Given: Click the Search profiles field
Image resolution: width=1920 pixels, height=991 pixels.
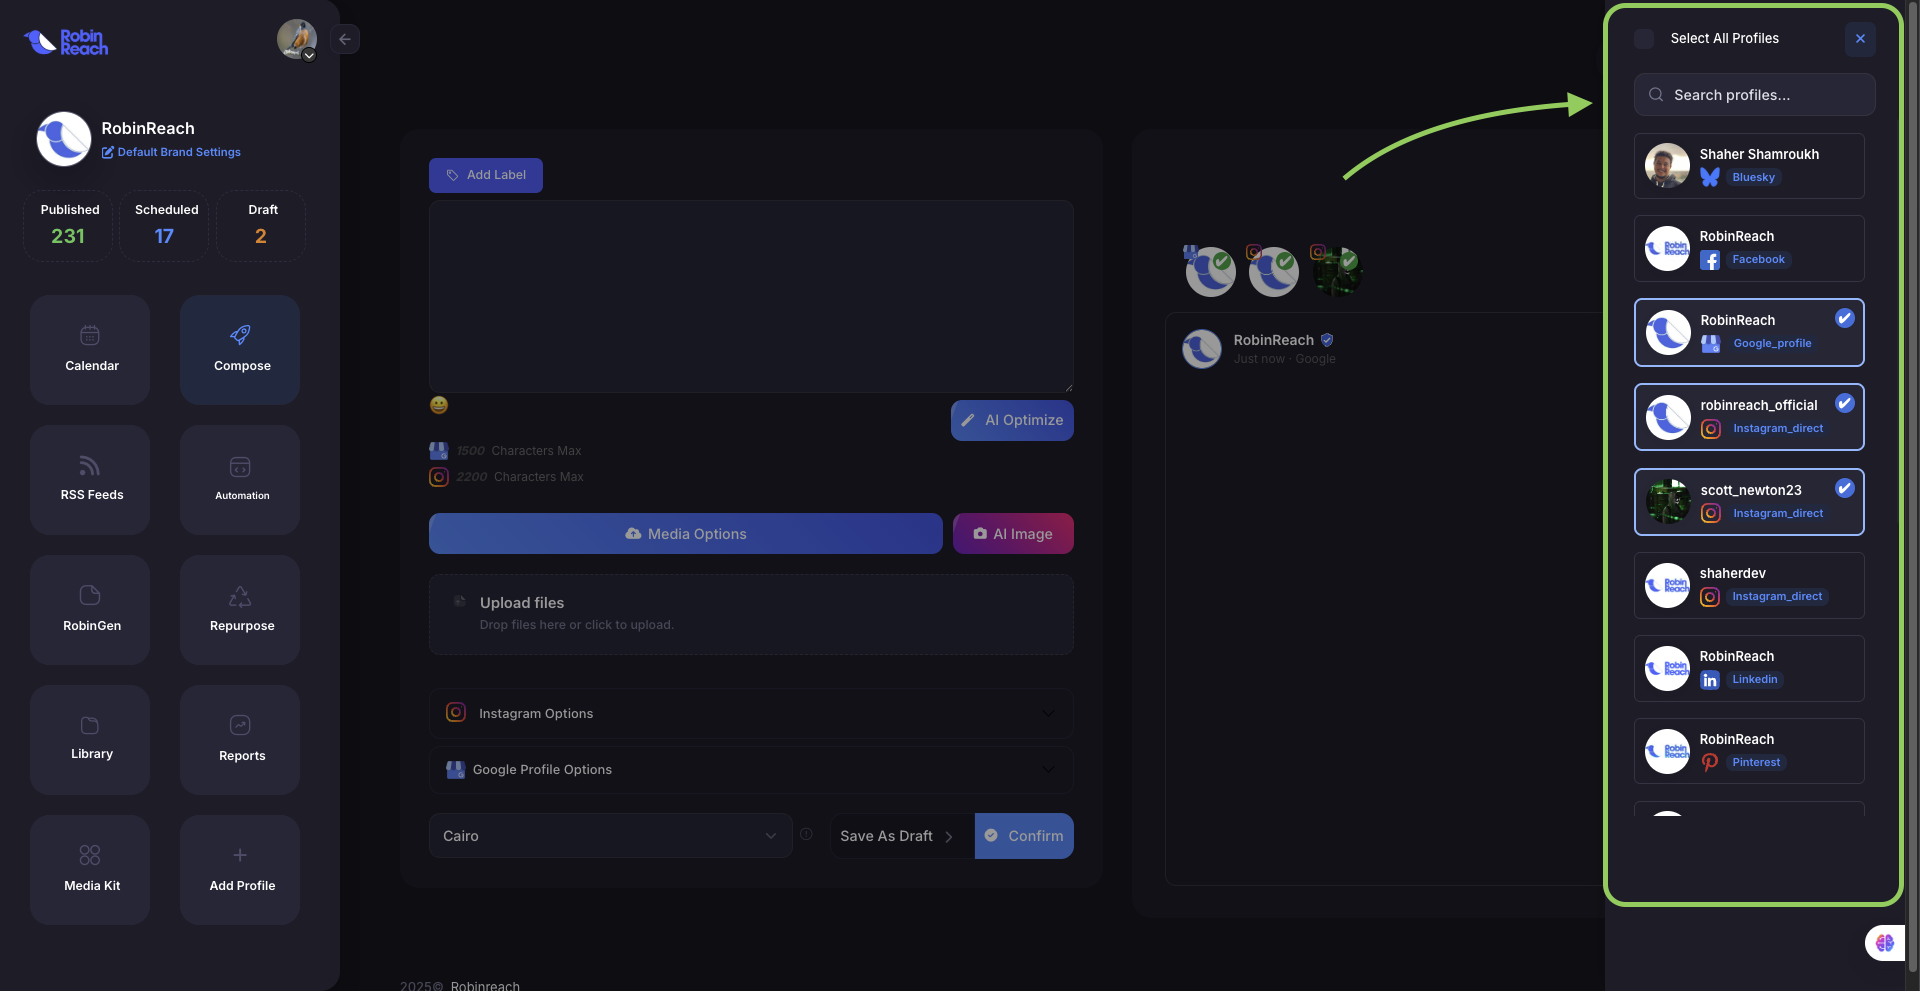Looking at the screenshot, I should pos(1754,95).
